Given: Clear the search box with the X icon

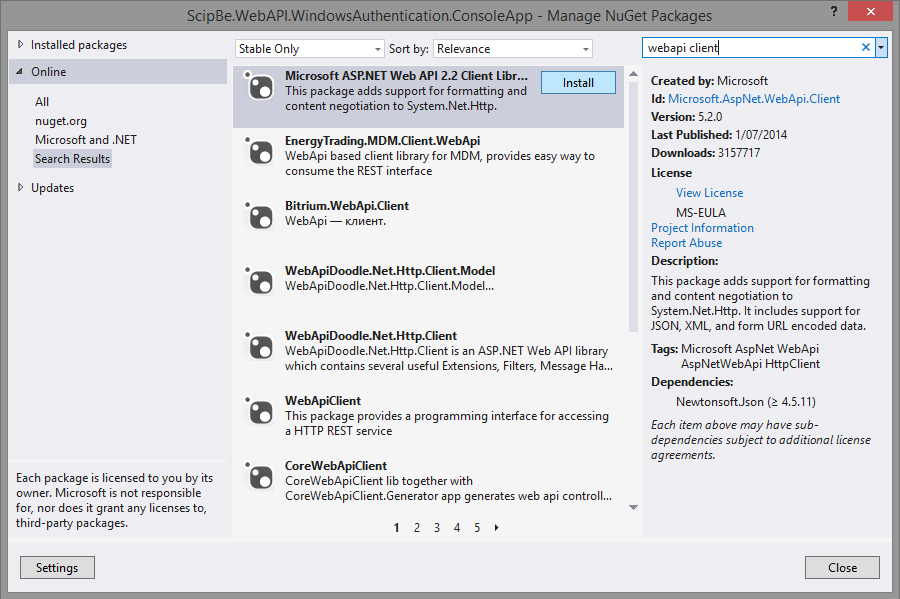Looking at the screenshot, I should tap(866, 48).
